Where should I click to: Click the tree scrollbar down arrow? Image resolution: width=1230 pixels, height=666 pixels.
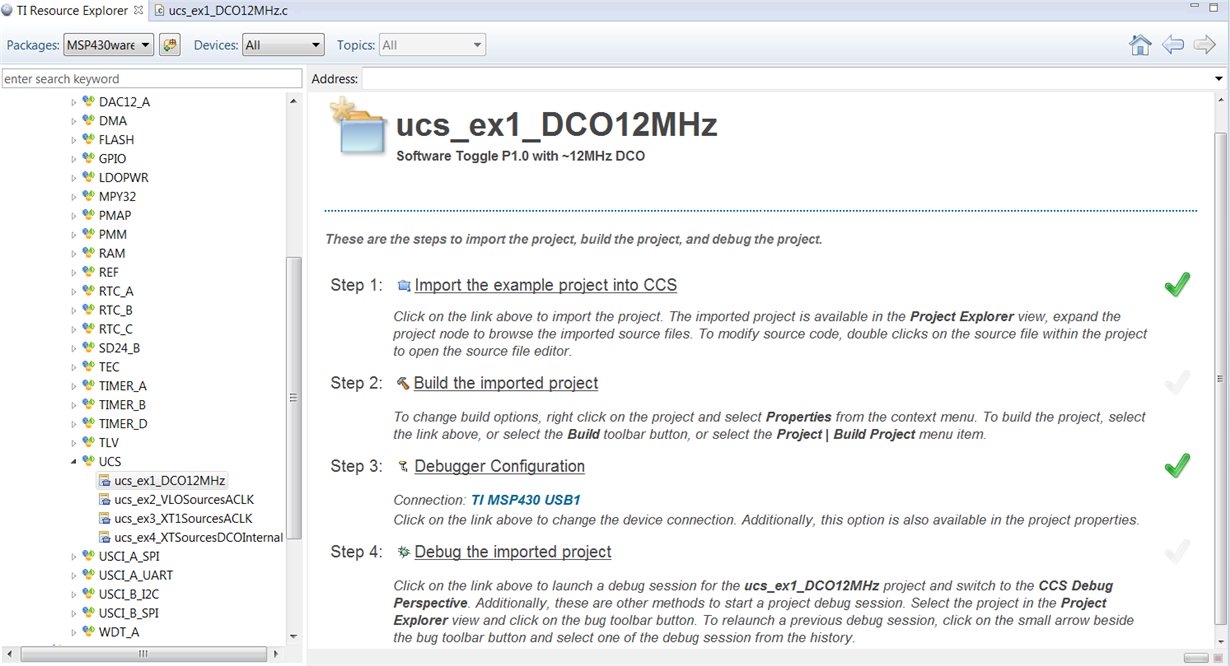(x=293, y=635)
